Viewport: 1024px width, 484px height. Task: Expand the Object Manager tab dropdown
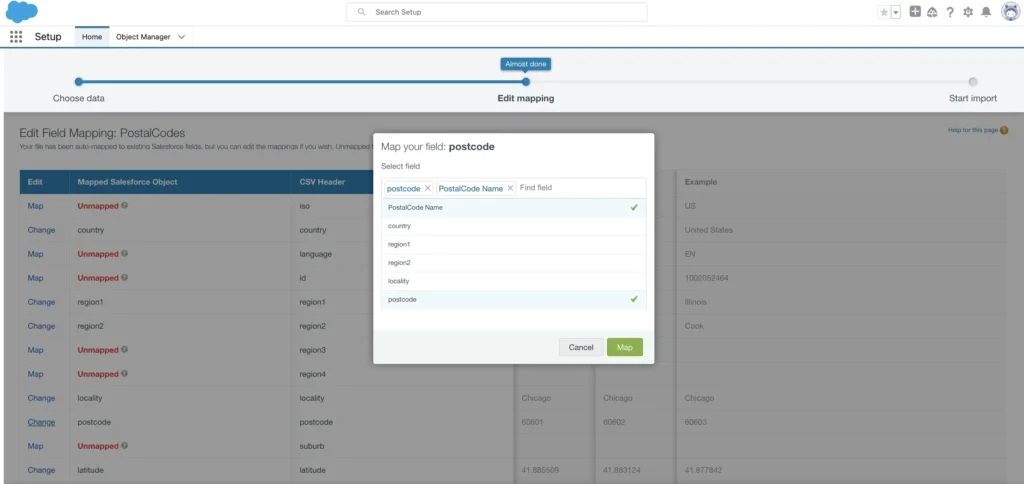point(181,37)
